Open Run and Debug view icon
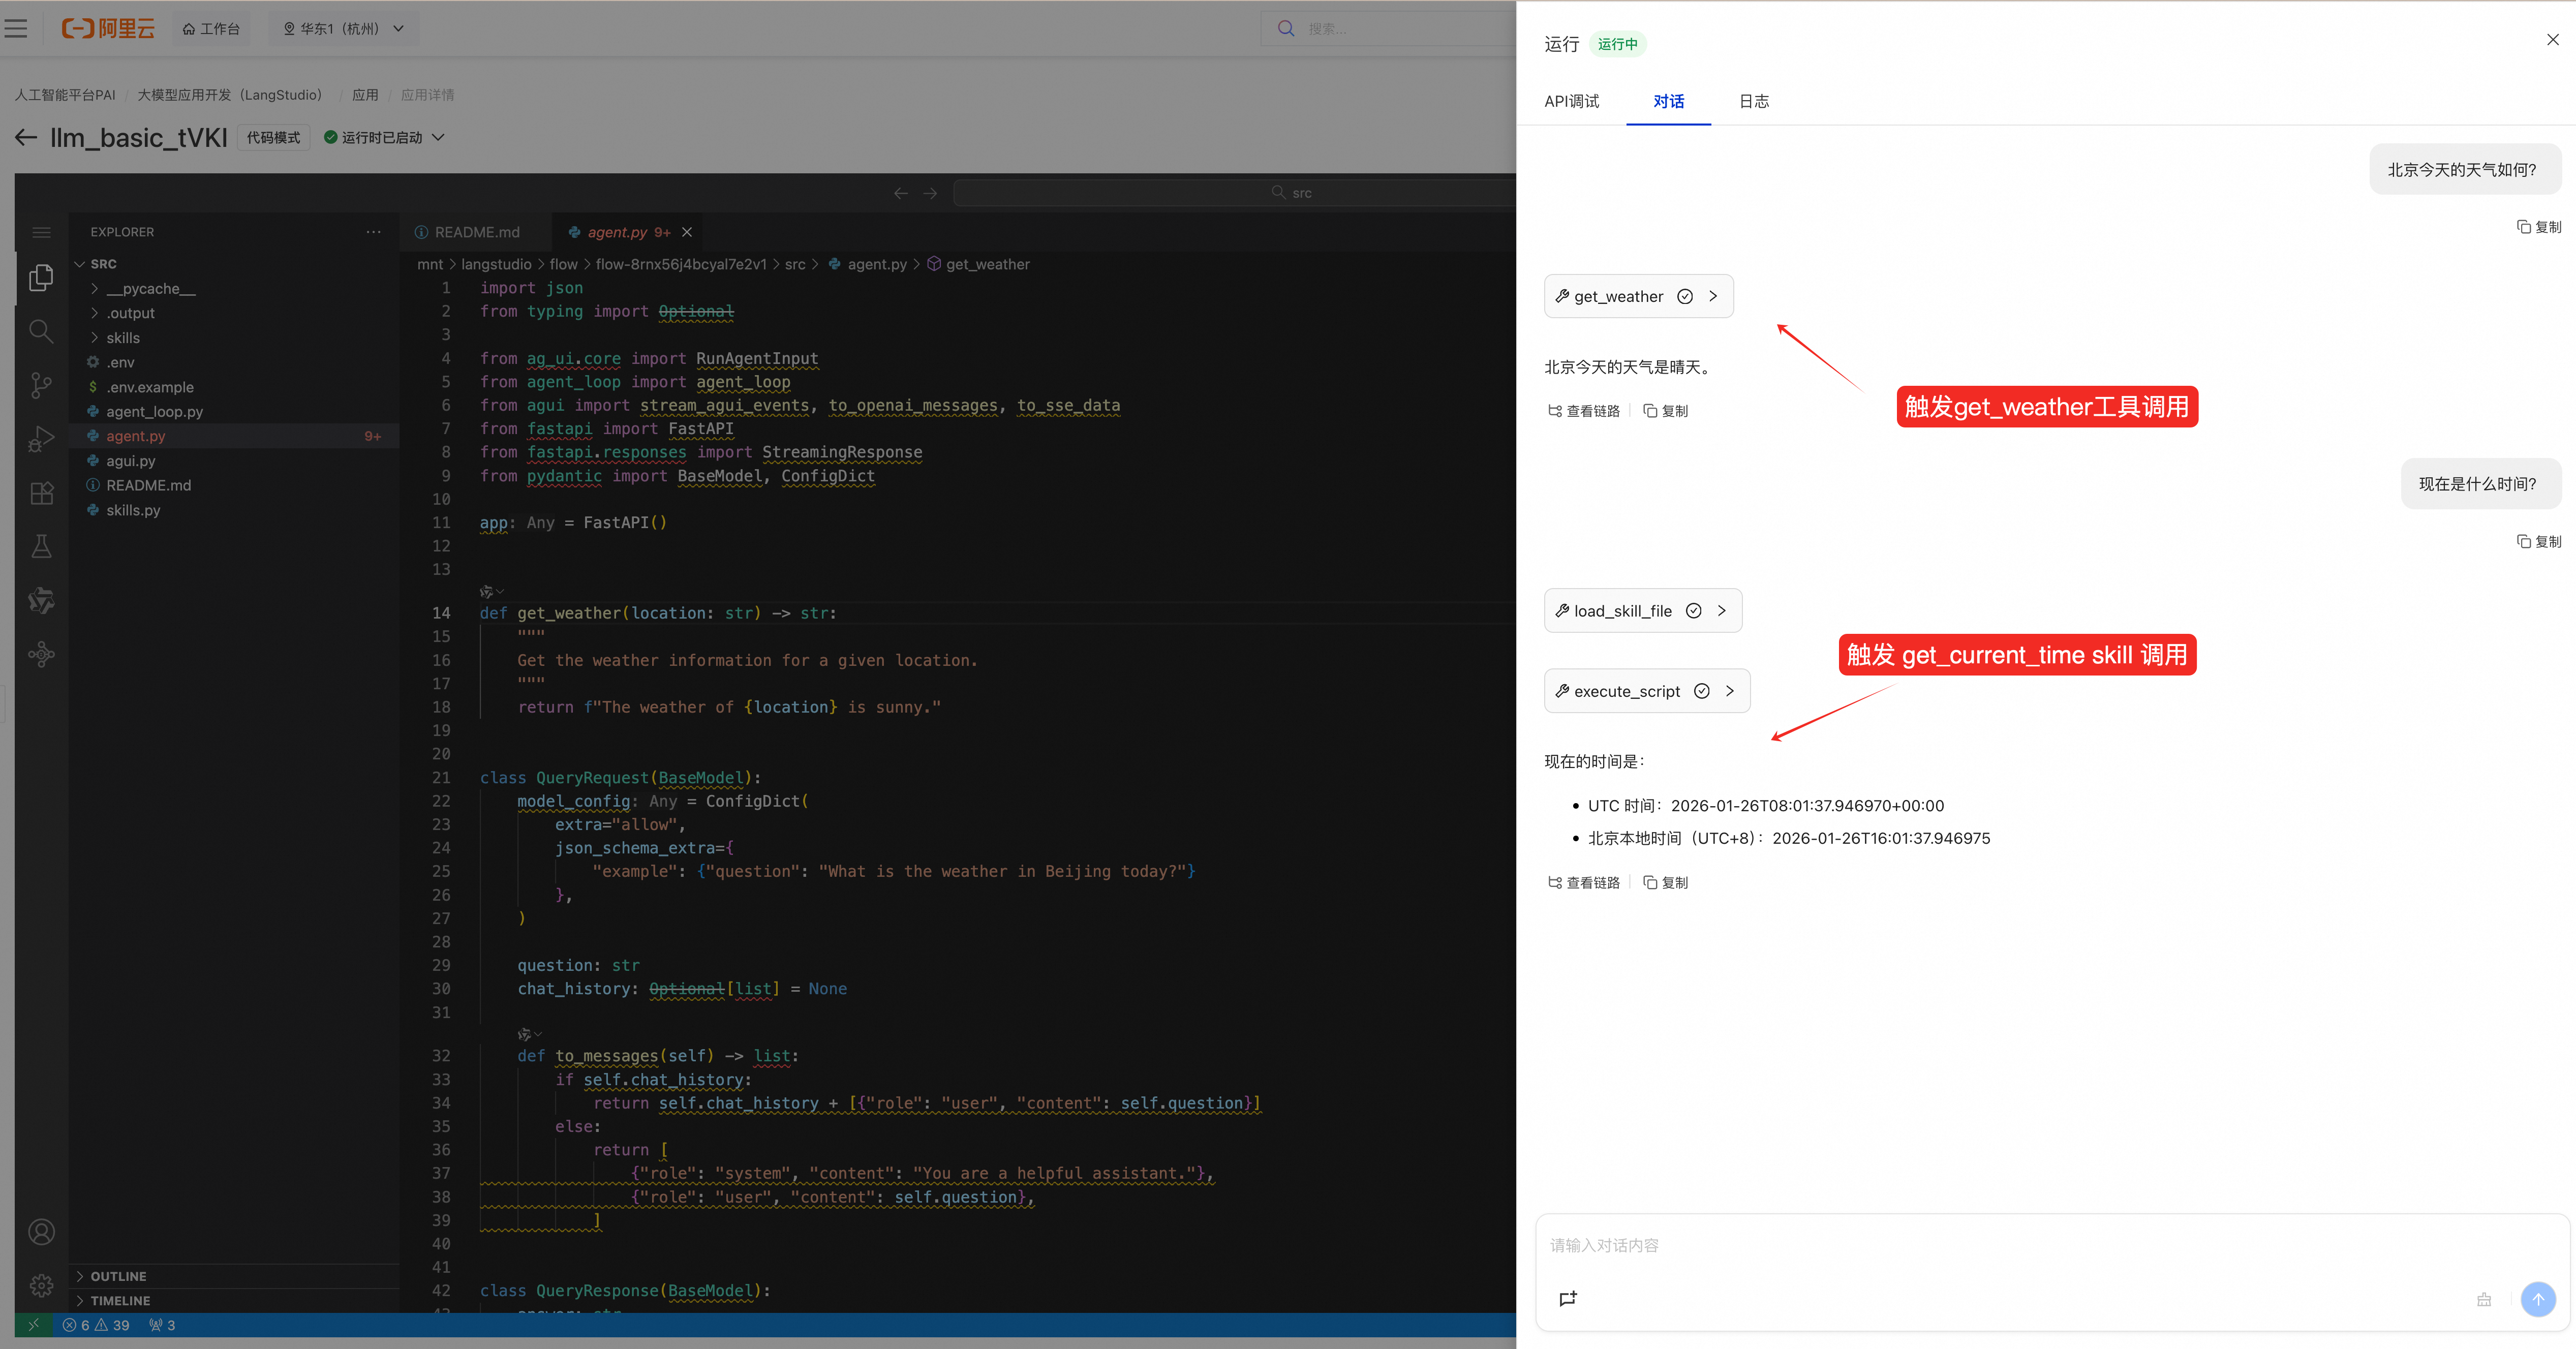 (x=41, y=439)
